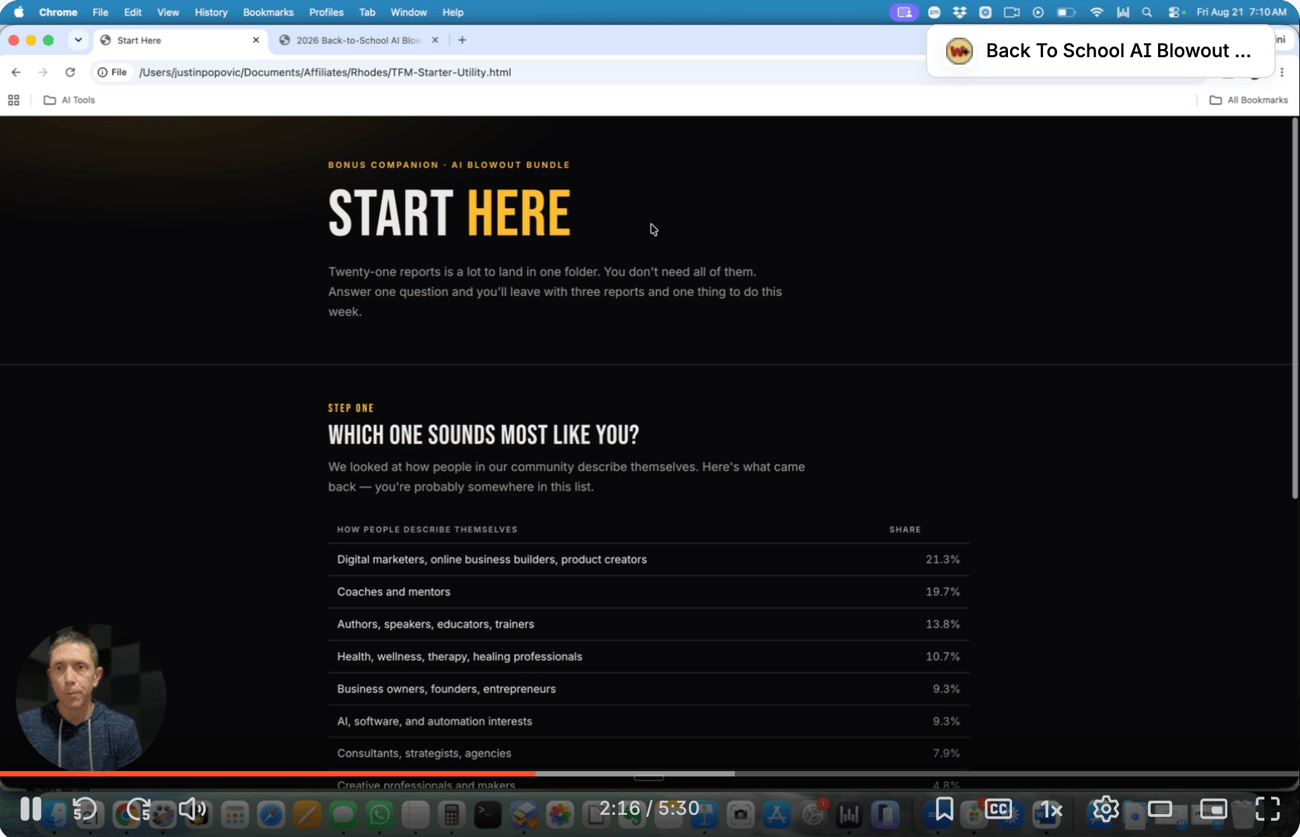
Task: Select 'AI, software, and automation interests' row
Action: tap(648, 721)
